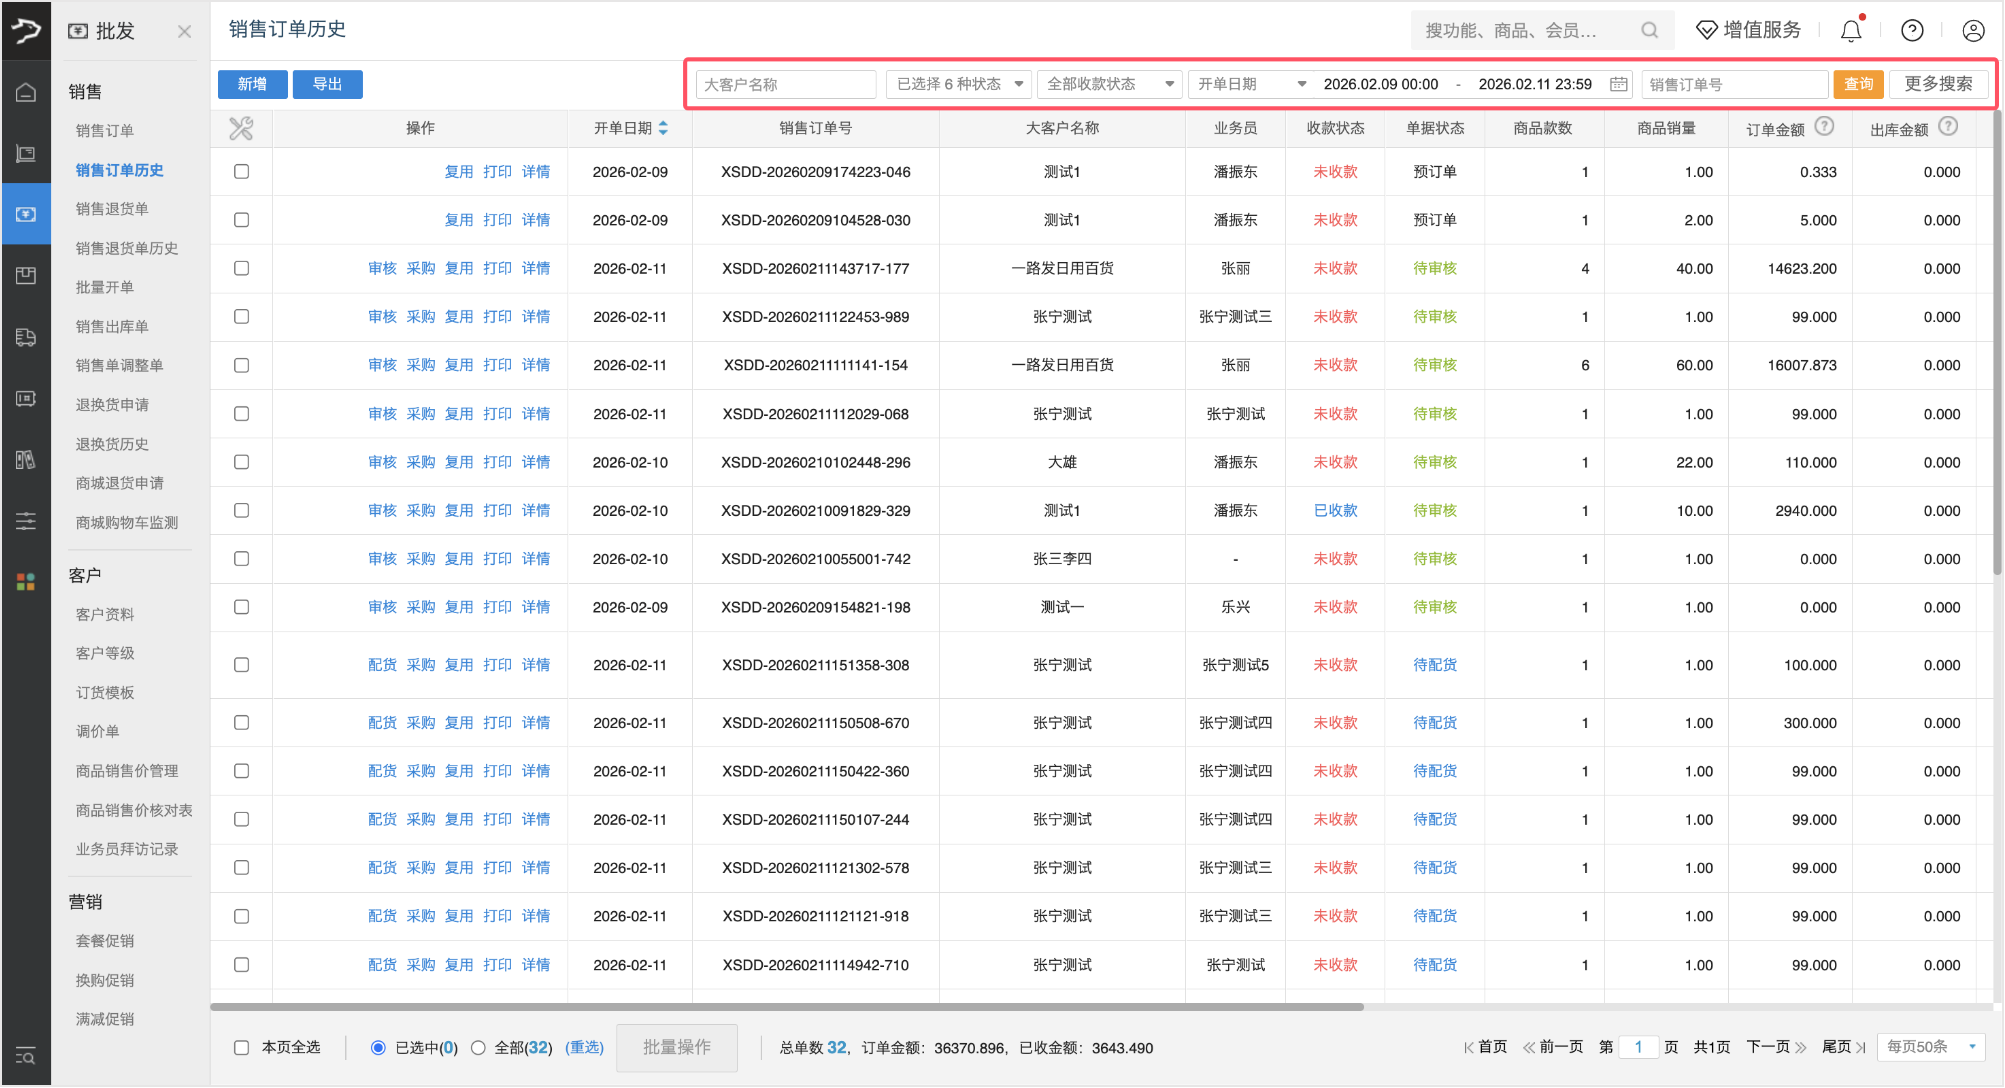Expand the 全部收款状态 dropdown
Viewport: 2005px width, 1088px height.
coord(1109,84)
